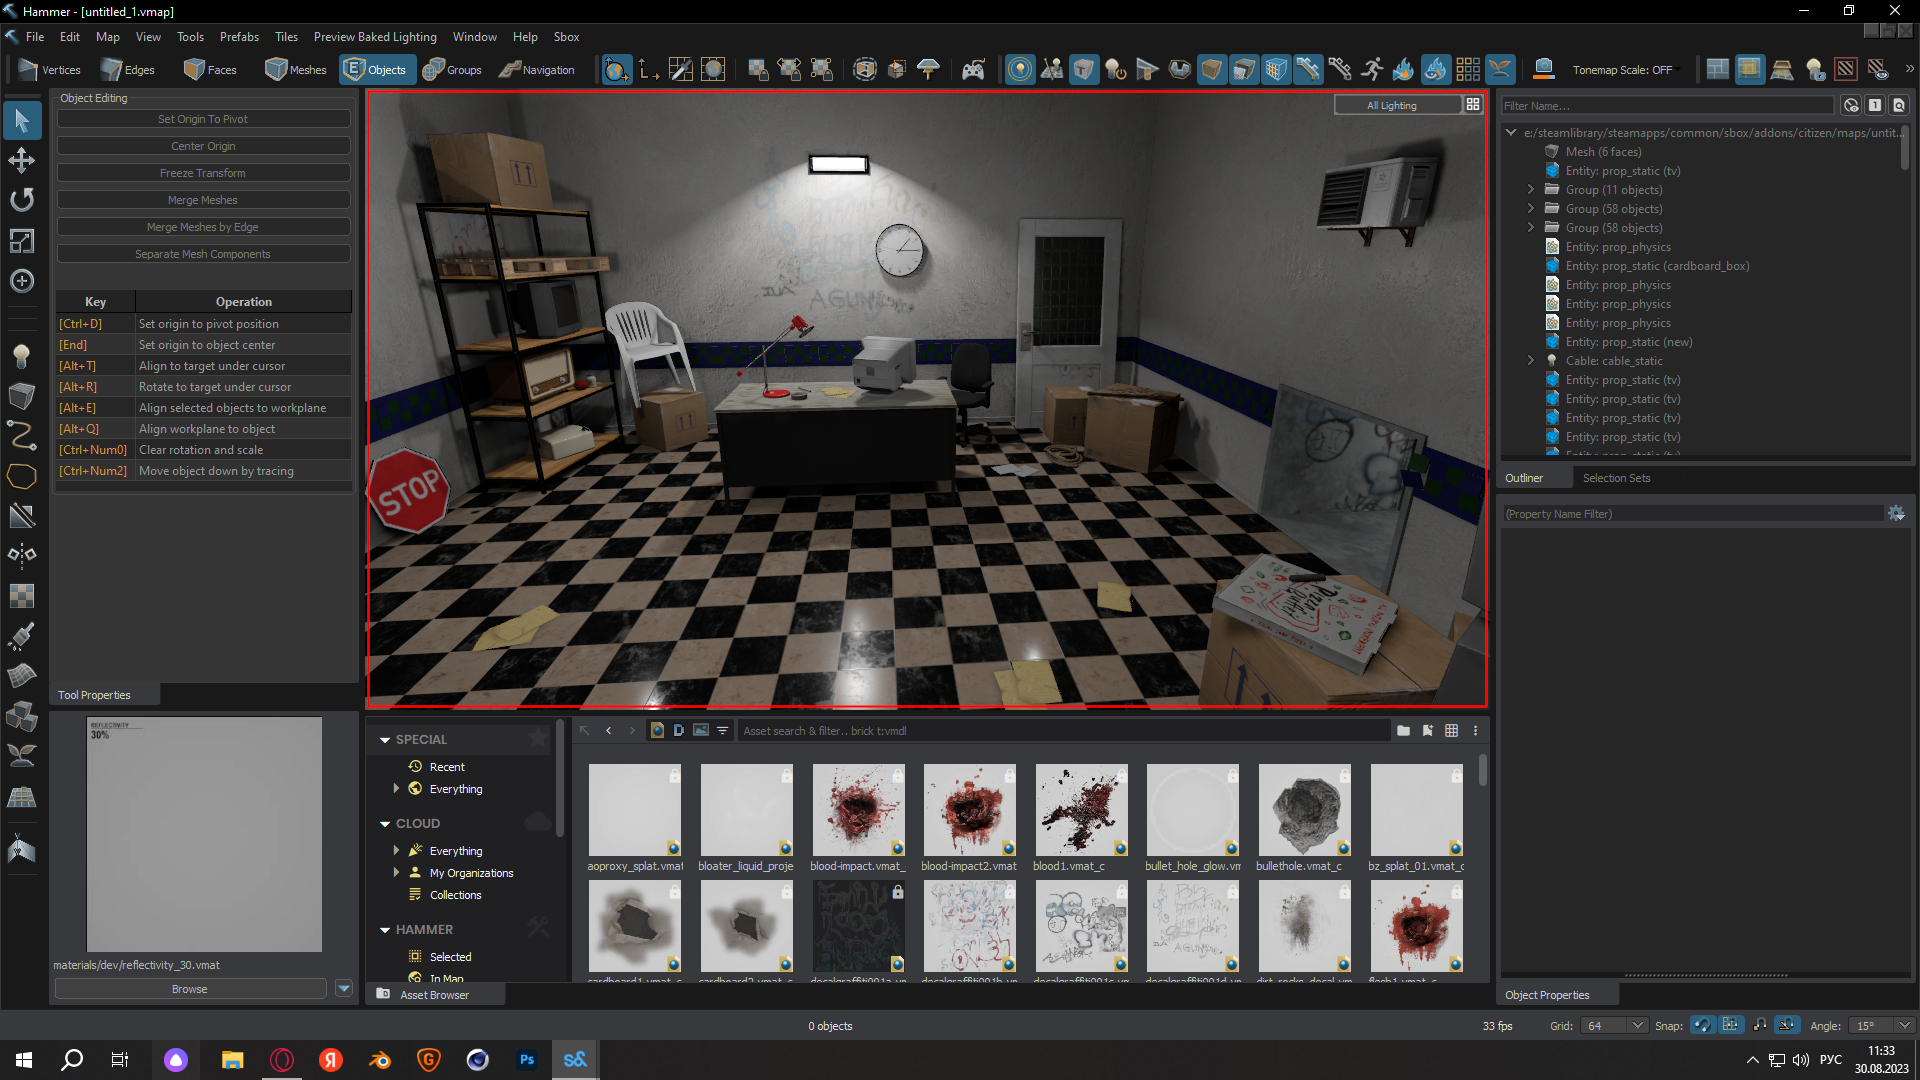1920x1080 pixels.
Task: Switch to the Selection Sets tab
Action: pos(1616,478)
